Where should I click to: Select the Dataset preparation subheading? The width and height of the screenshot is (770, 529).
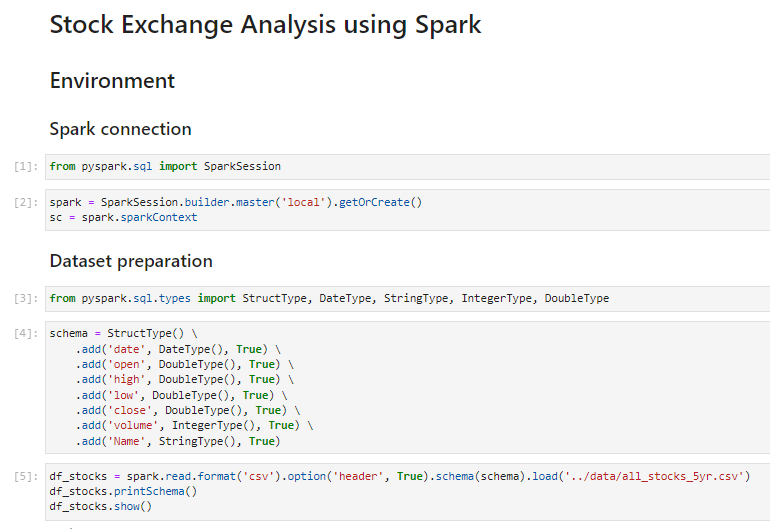pyautogui.click(x=131, y=261)
